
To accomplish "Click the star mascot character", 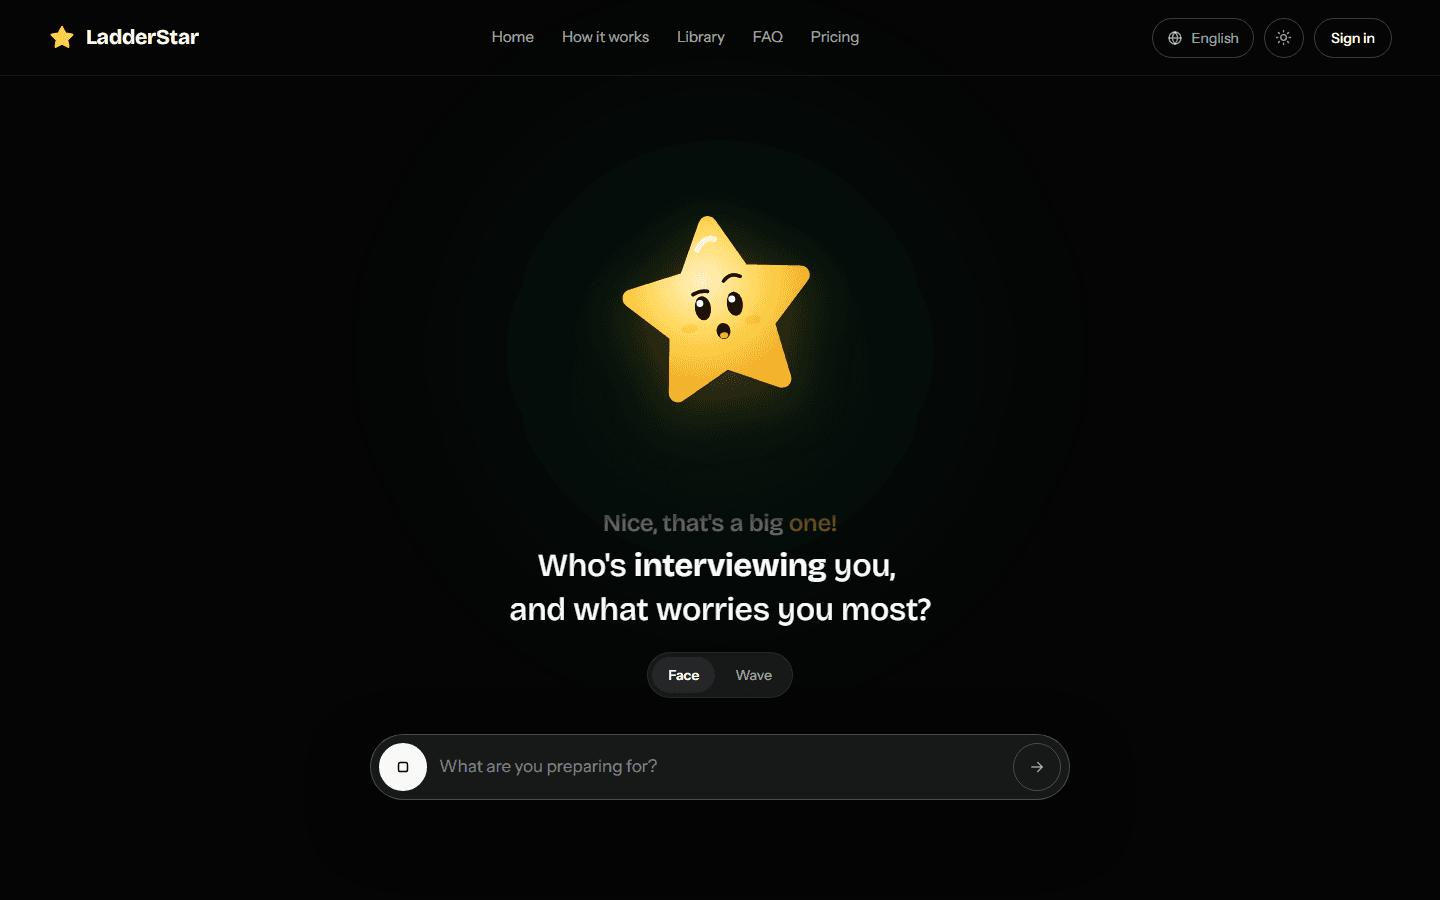I will click(x=717, y=310).
